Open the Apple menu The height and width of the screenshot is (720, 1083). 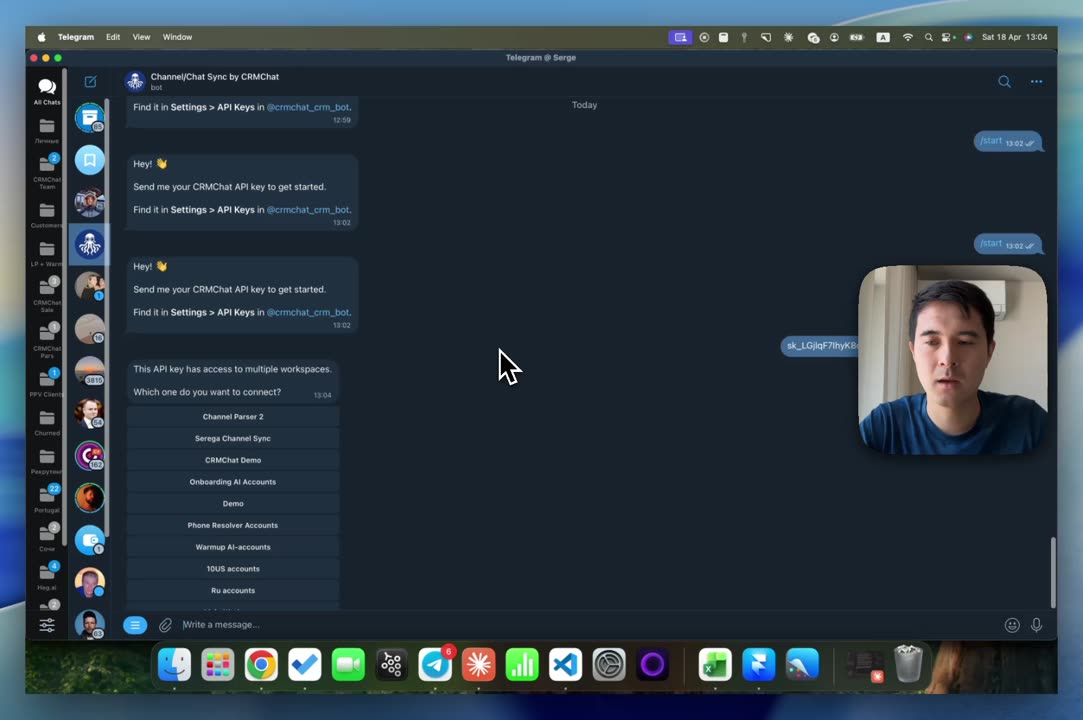point(41,37)
